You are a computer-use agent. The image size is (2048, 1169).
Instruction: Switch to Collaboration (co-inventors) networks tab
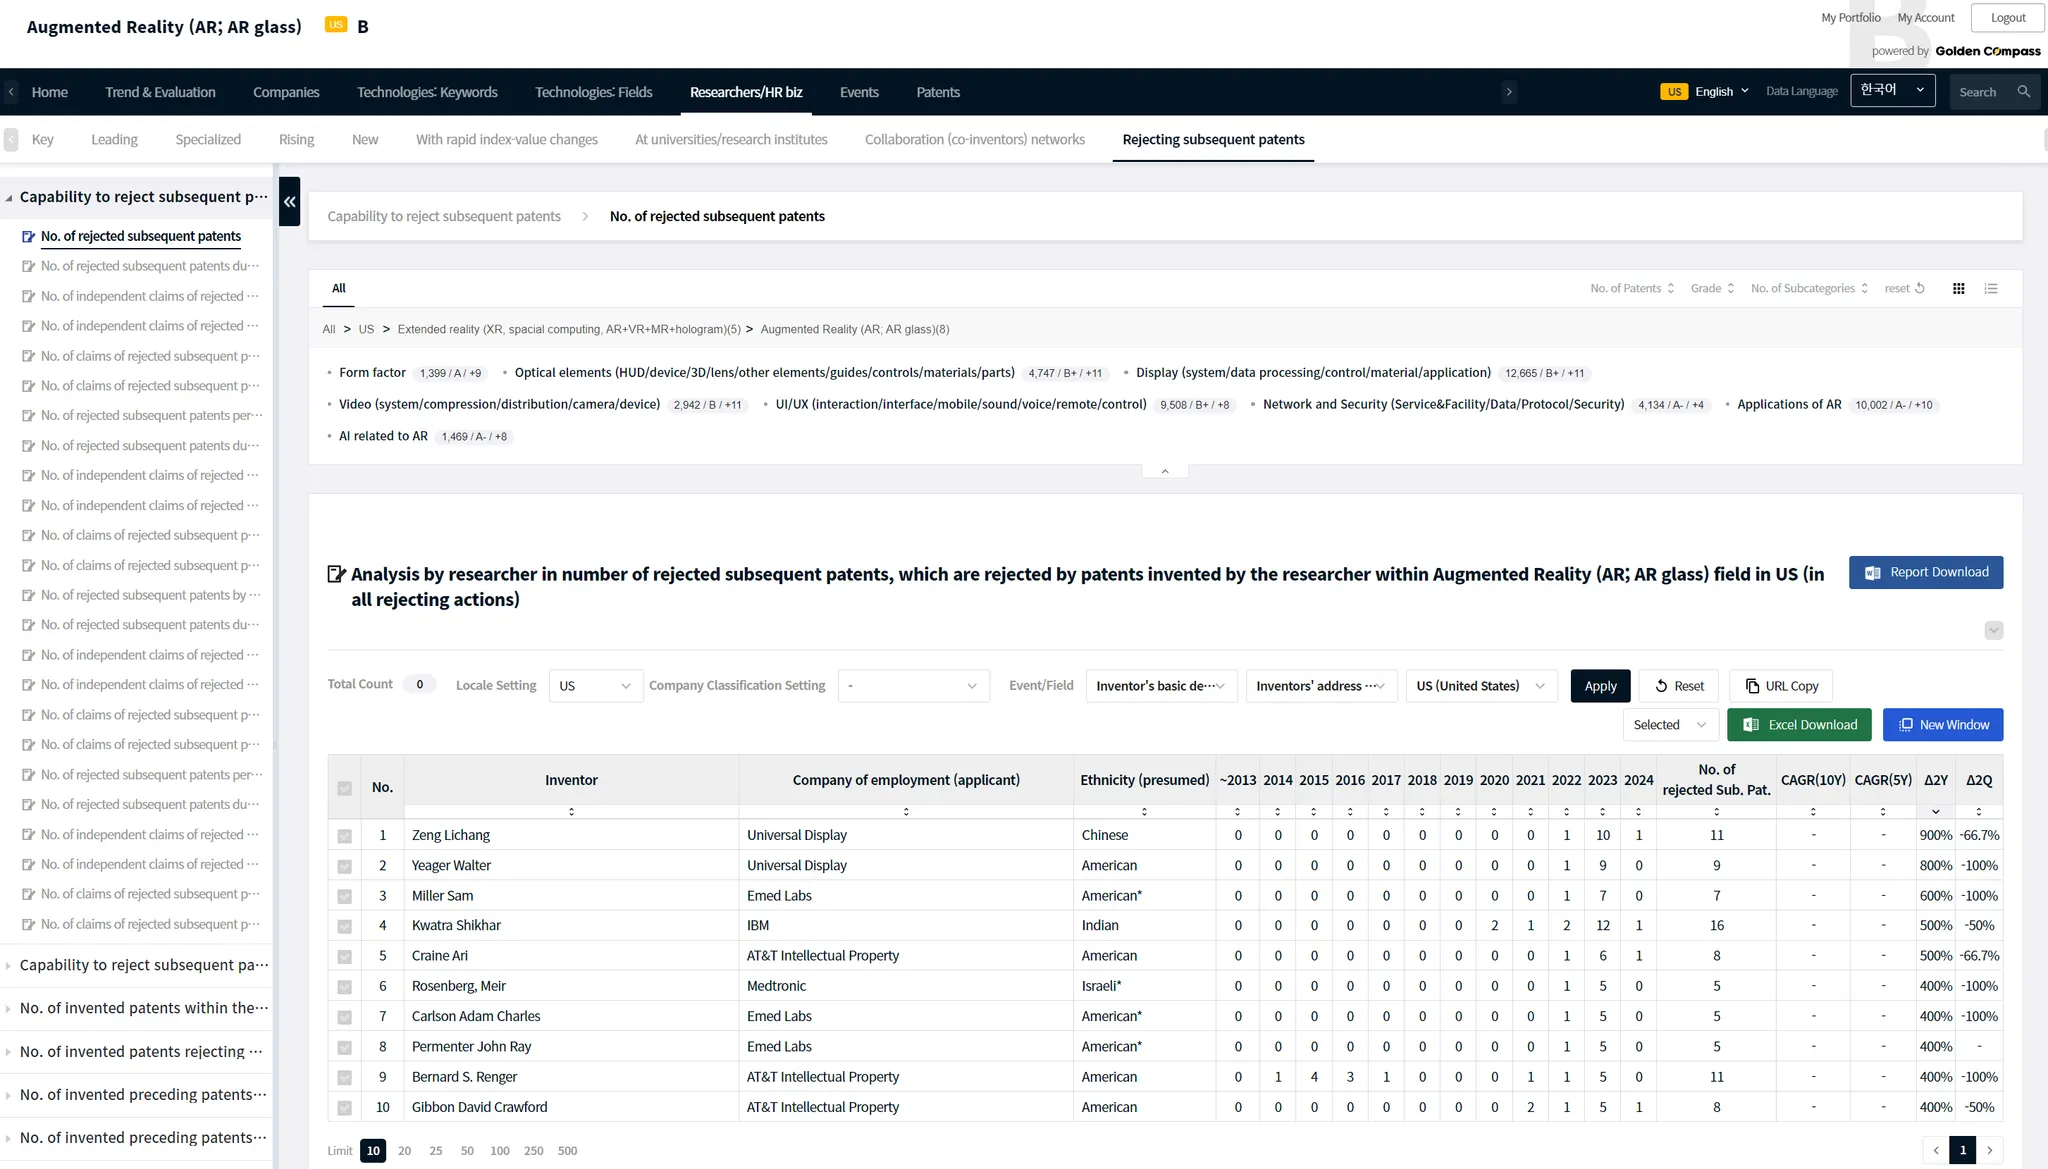tap(974, 140)
